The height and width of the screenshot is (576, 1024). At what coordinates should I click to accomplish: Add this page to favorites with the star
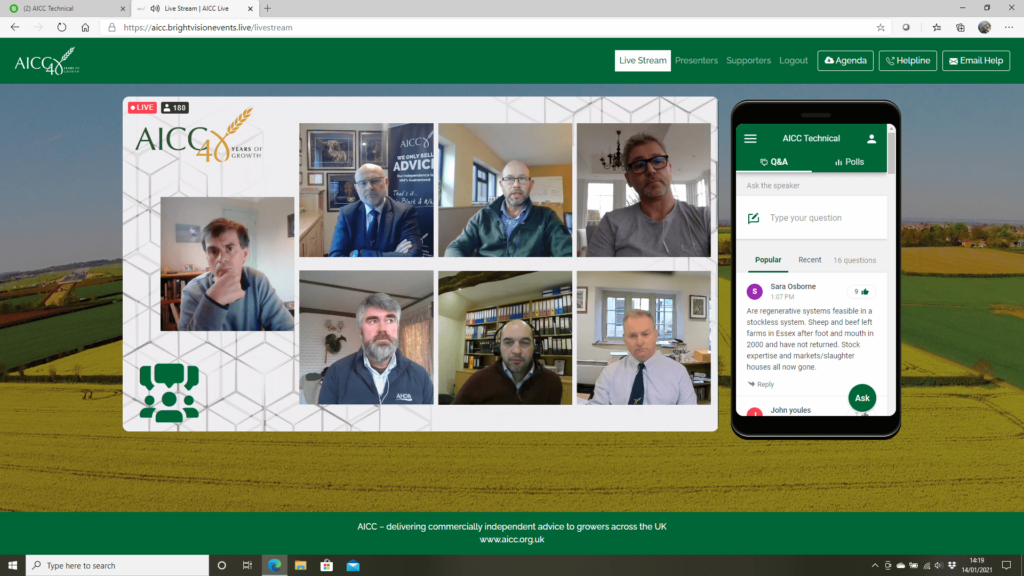[880, 27]
